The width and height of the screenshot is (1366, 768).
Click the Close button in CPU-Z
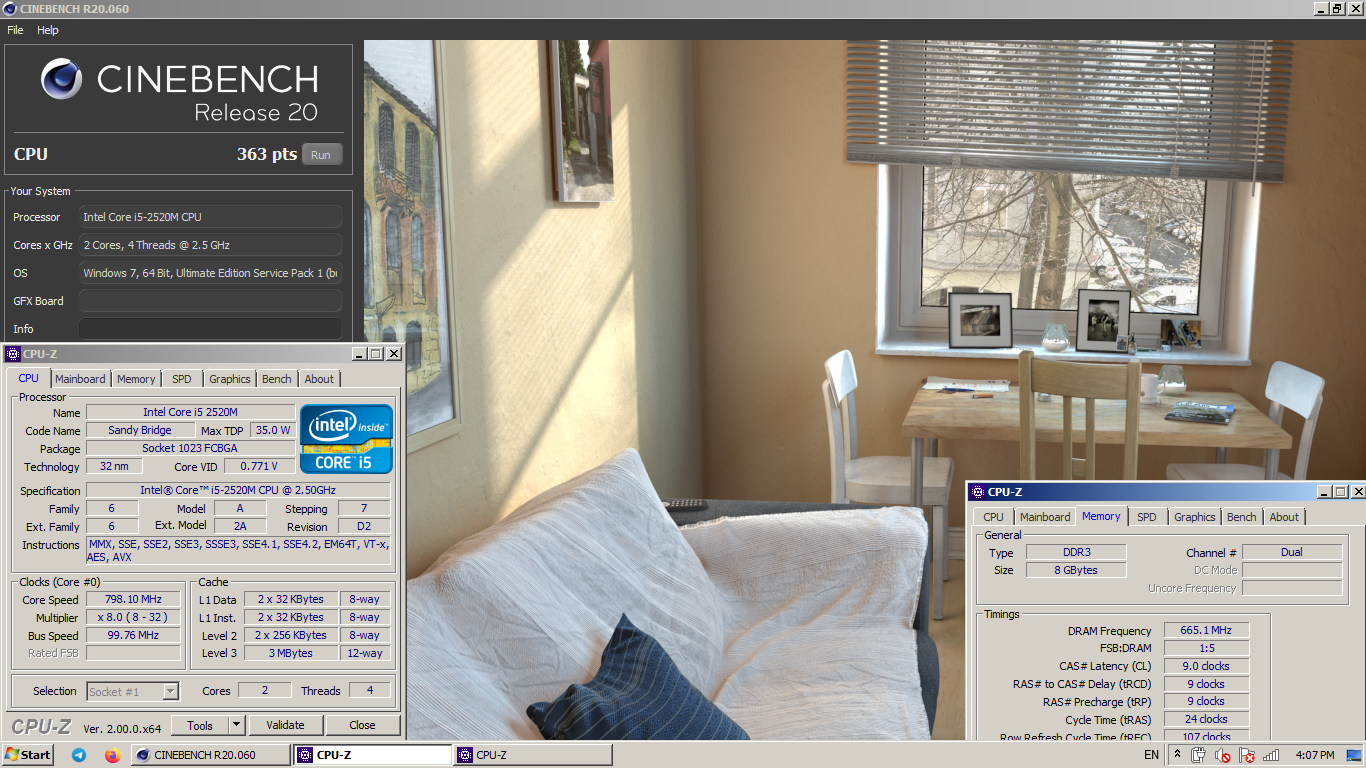362,725
